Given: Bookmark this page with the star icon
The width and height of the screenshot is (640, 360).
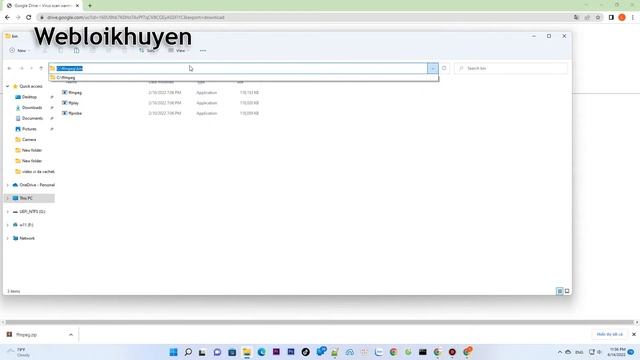Looking at the screenshot, I should pos(598,17).
